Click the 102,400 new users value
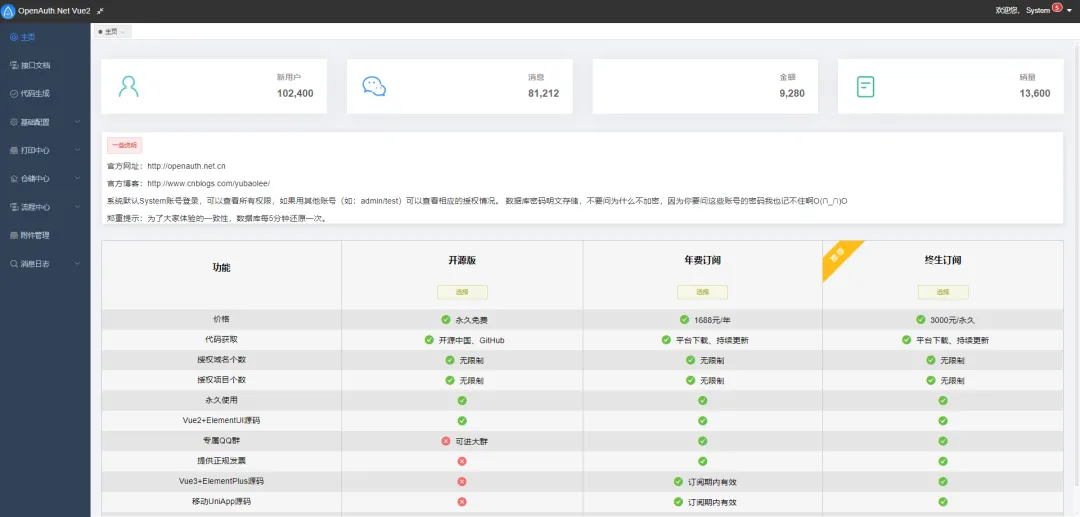This screenshot has height=517, width=1080. pyautogui.click(x=295, y=94)
